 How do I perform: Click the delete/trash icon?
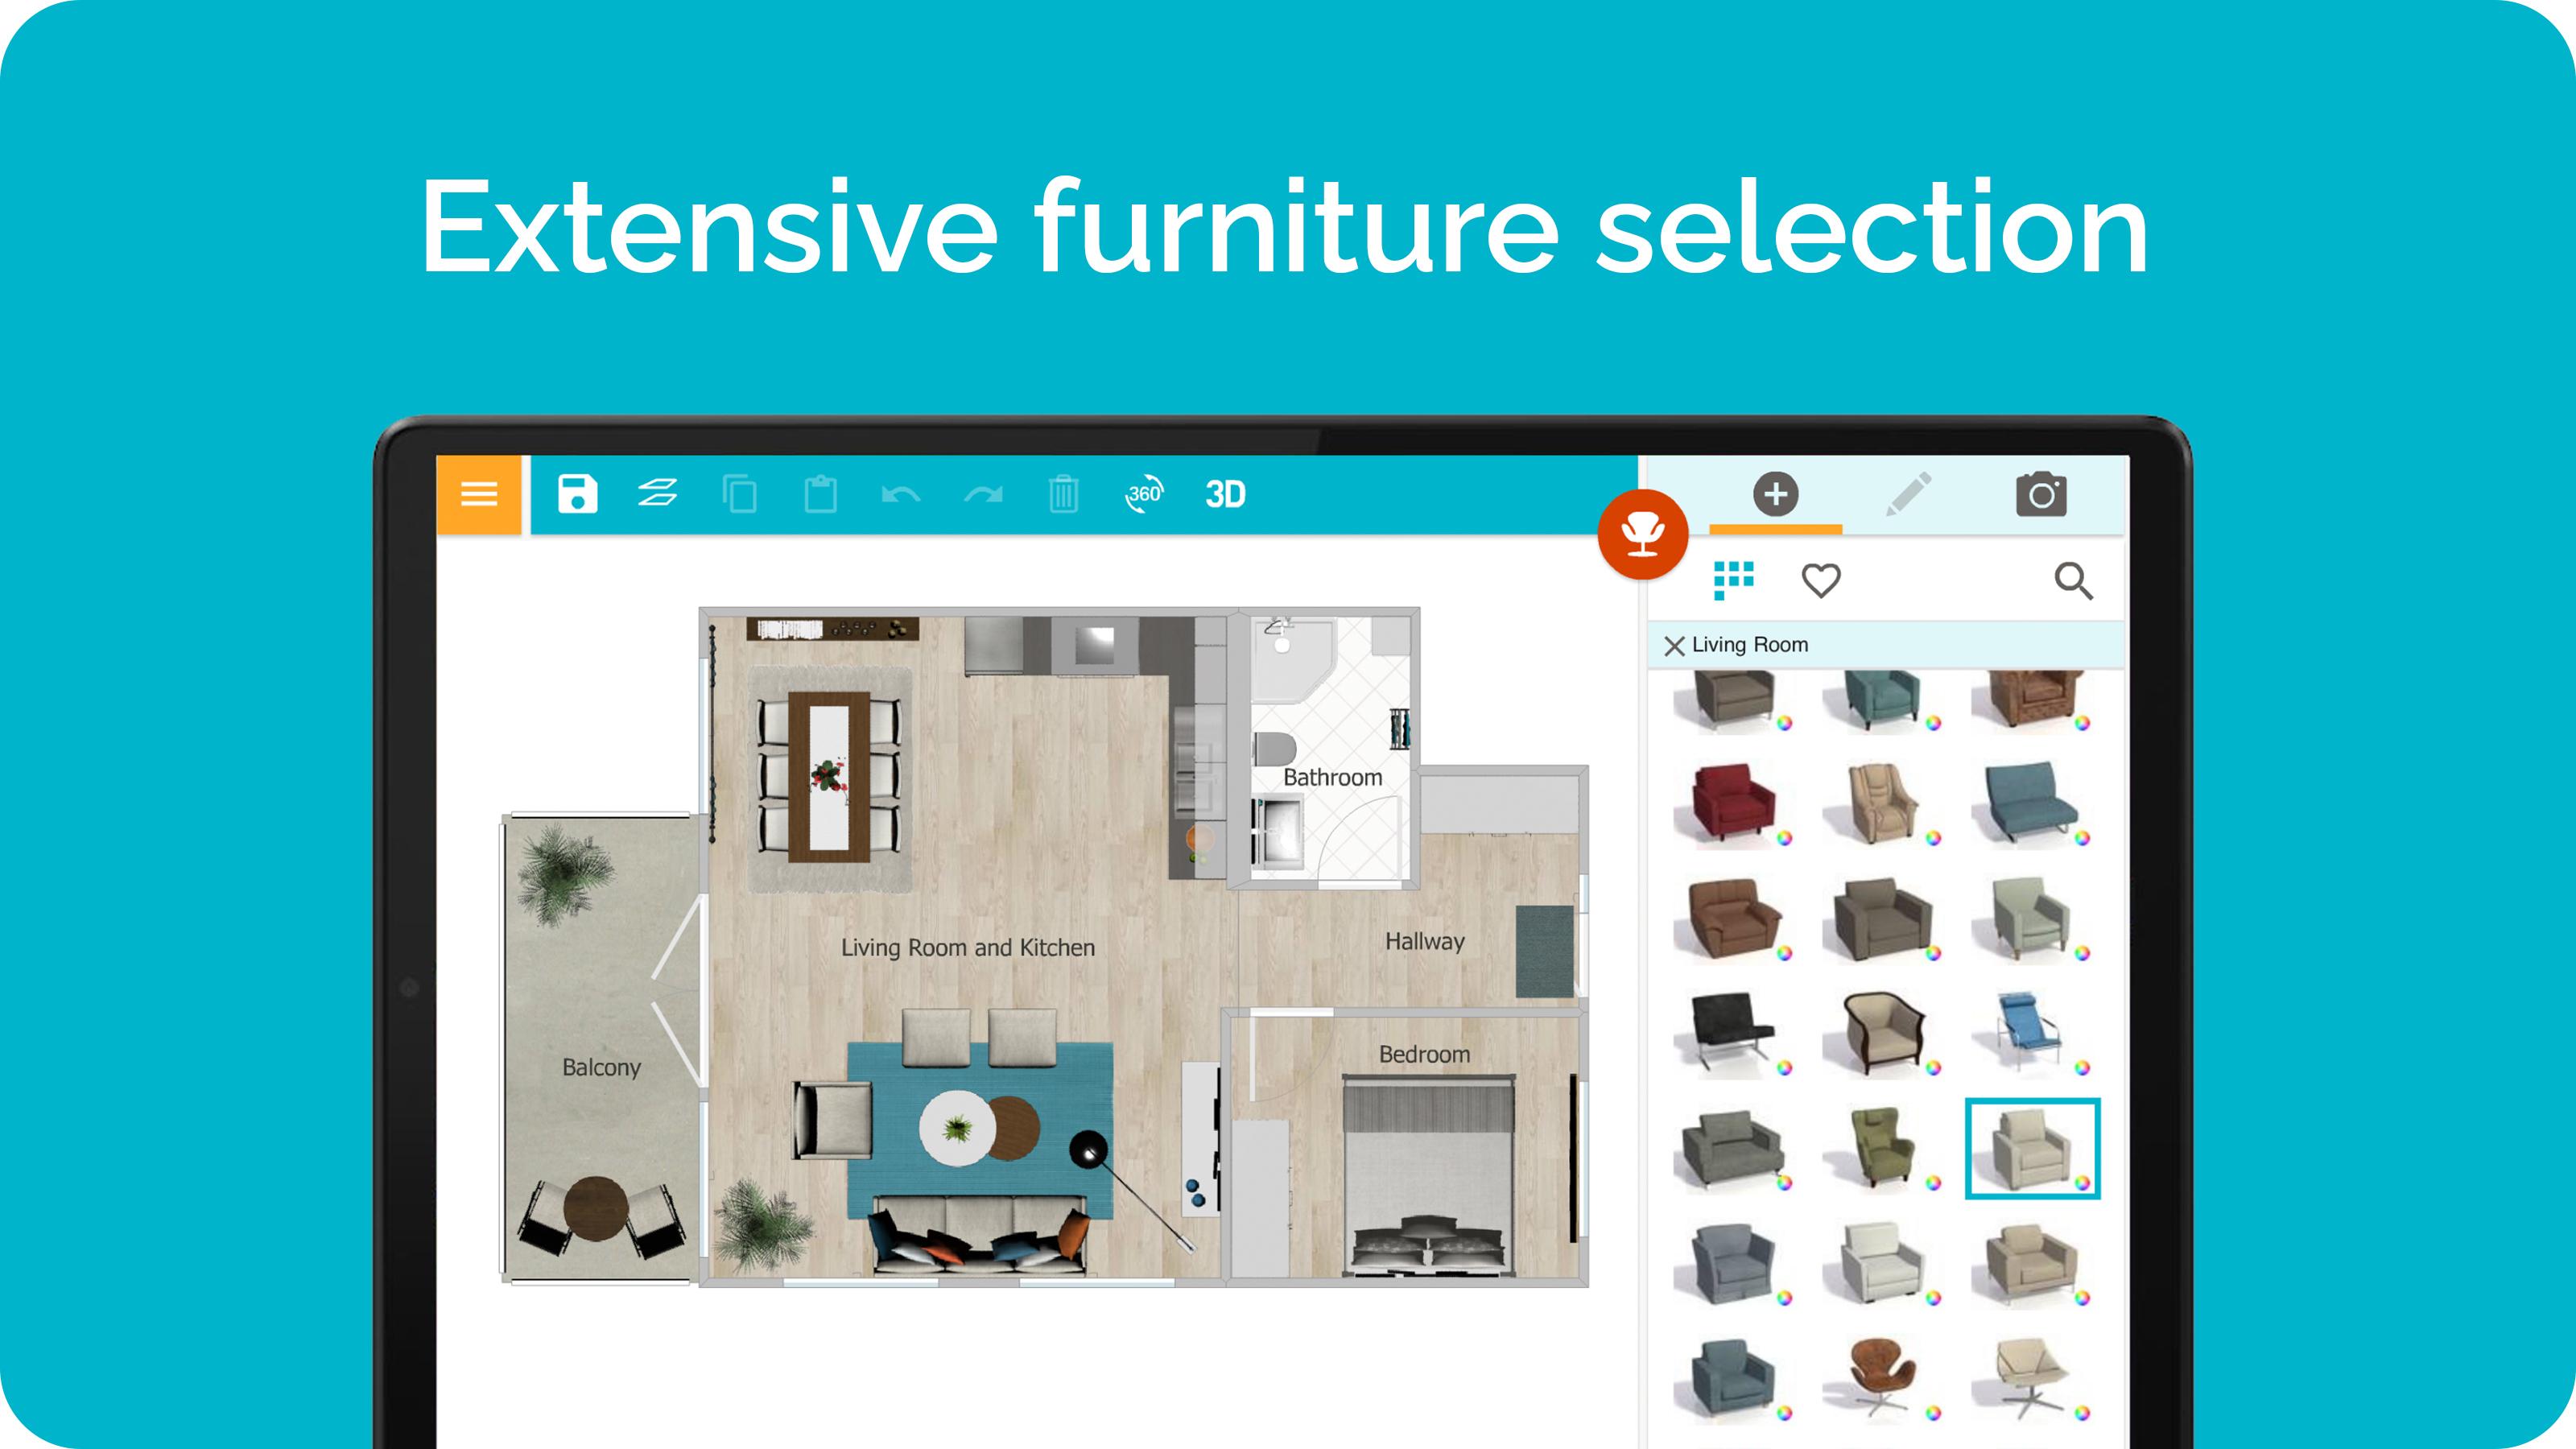click(1063, 493)
